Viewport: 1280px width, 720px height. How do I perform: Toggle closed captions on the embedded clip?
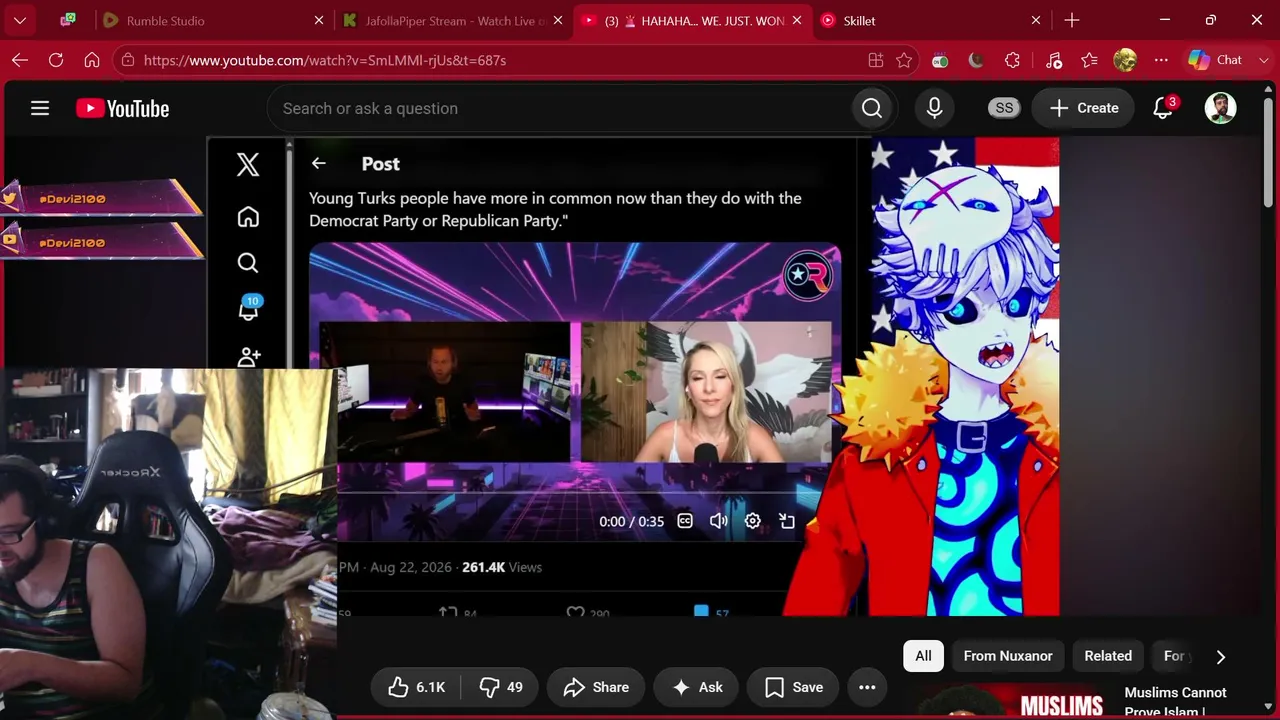[685, 521]
